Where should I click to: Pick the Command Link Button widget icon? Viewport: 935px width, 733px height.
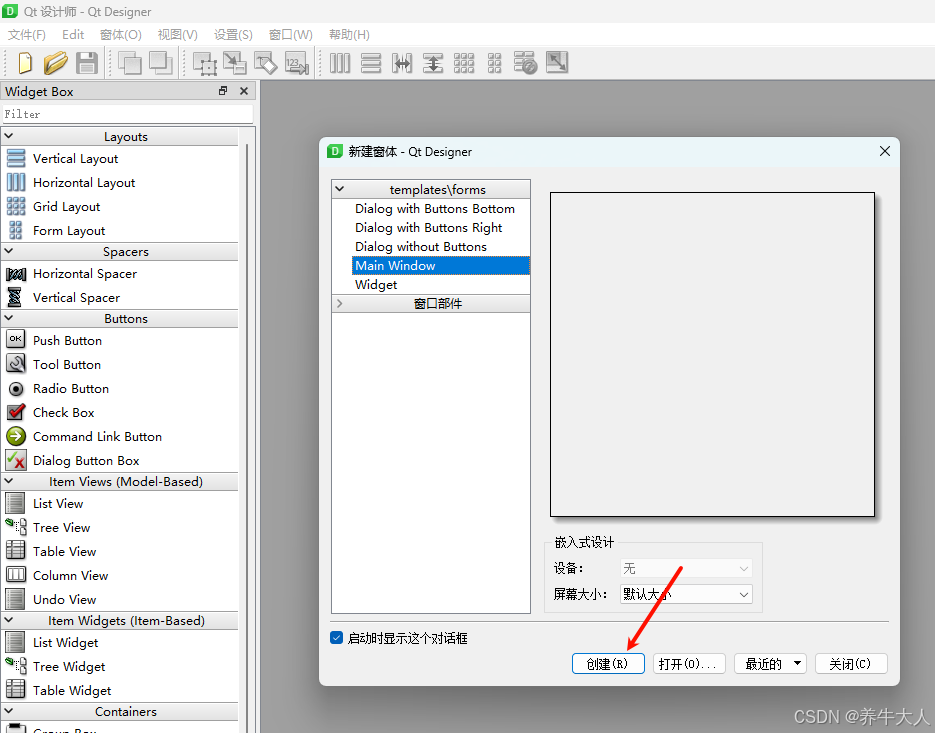tap(16, 436)
